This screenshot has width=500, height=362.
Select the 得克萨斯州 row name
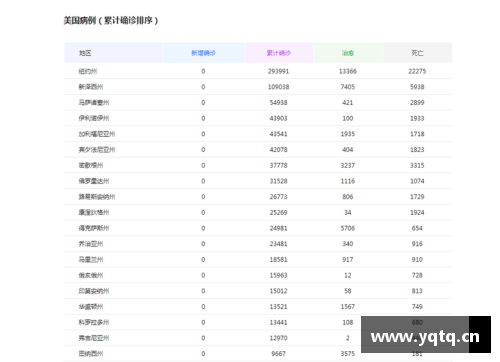pyautogui.click(x=94, y=228)
